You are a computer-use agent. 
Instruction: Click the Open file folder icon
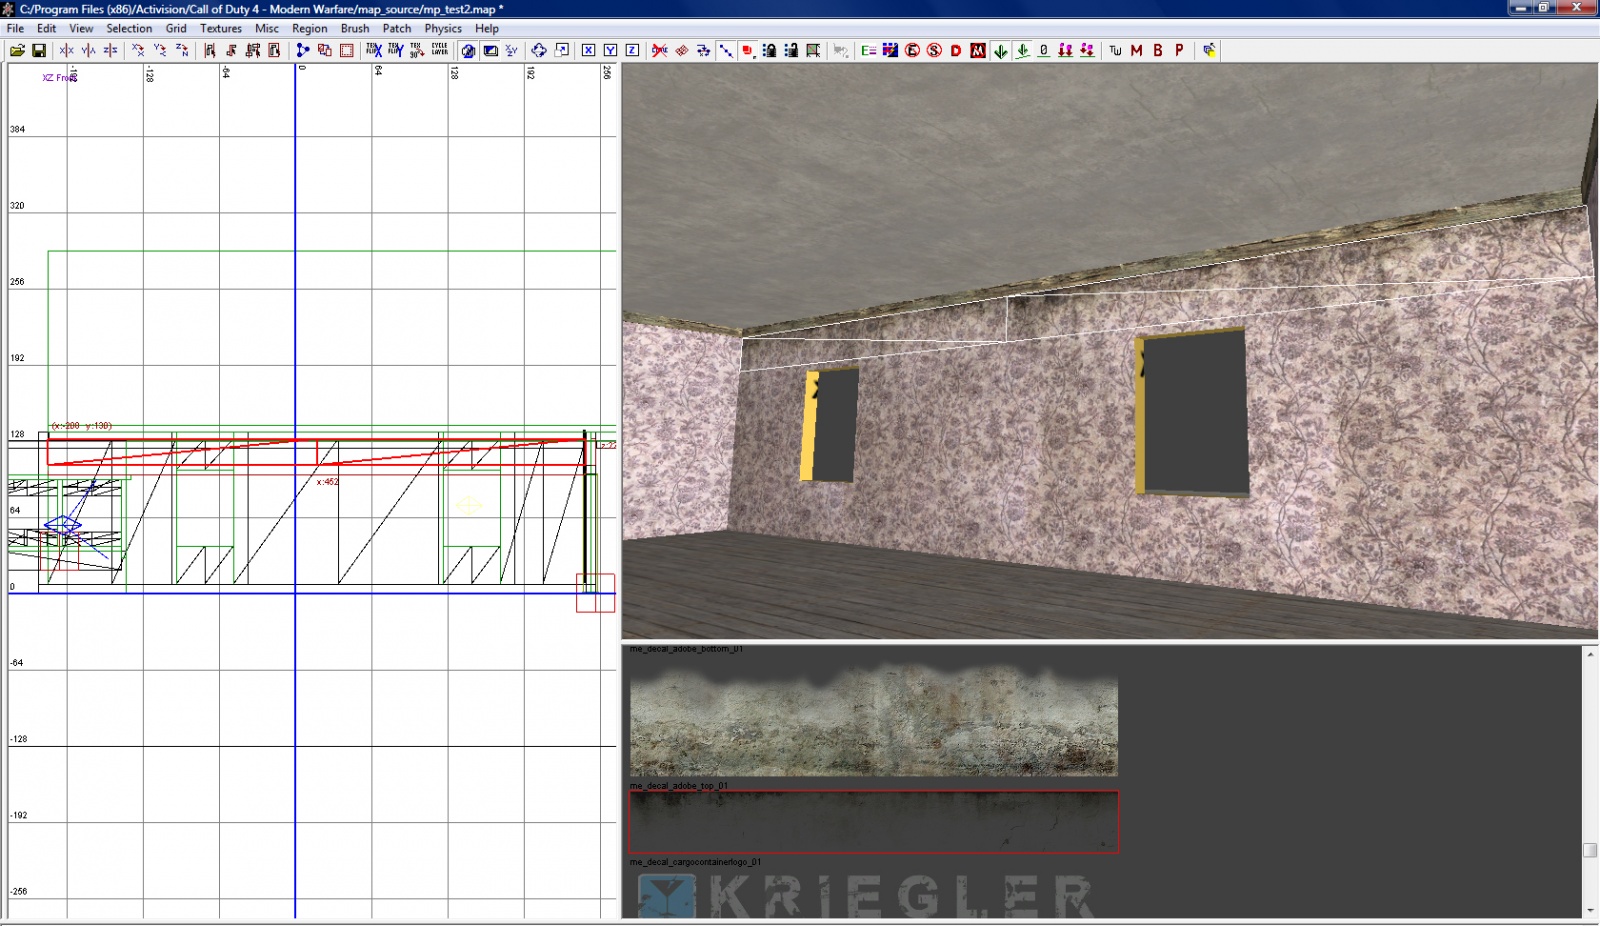(17, 51)
